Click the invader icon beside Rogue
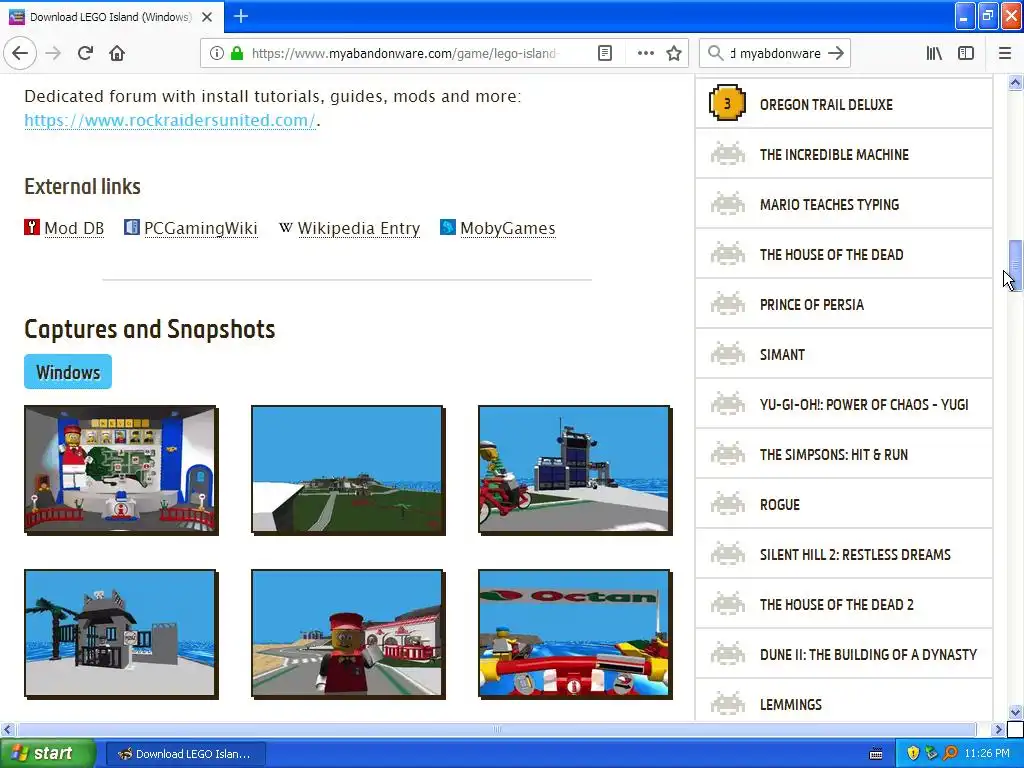Screen dimensions: 1024x768 (728, 504)
